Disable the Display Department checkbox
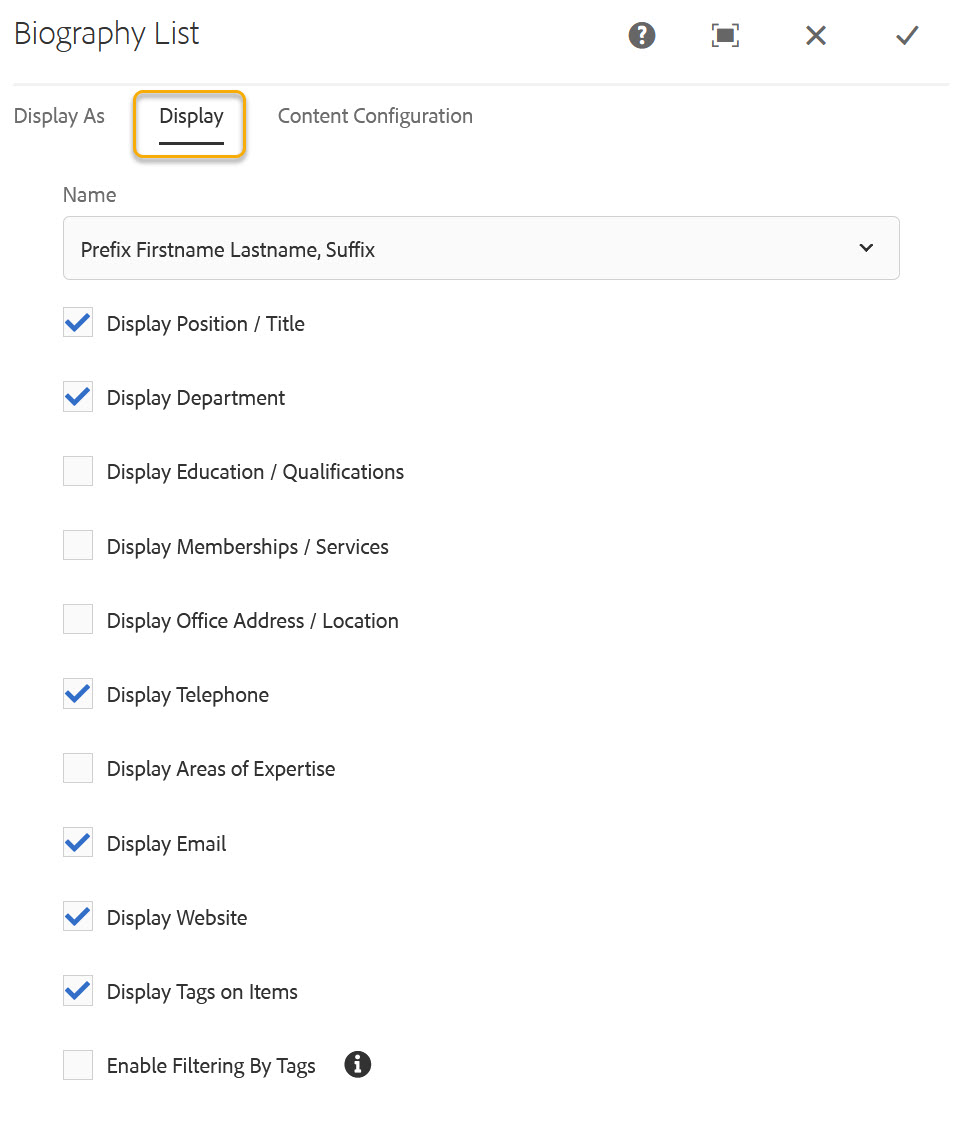The image size is (954, 1131). (78, 397)
